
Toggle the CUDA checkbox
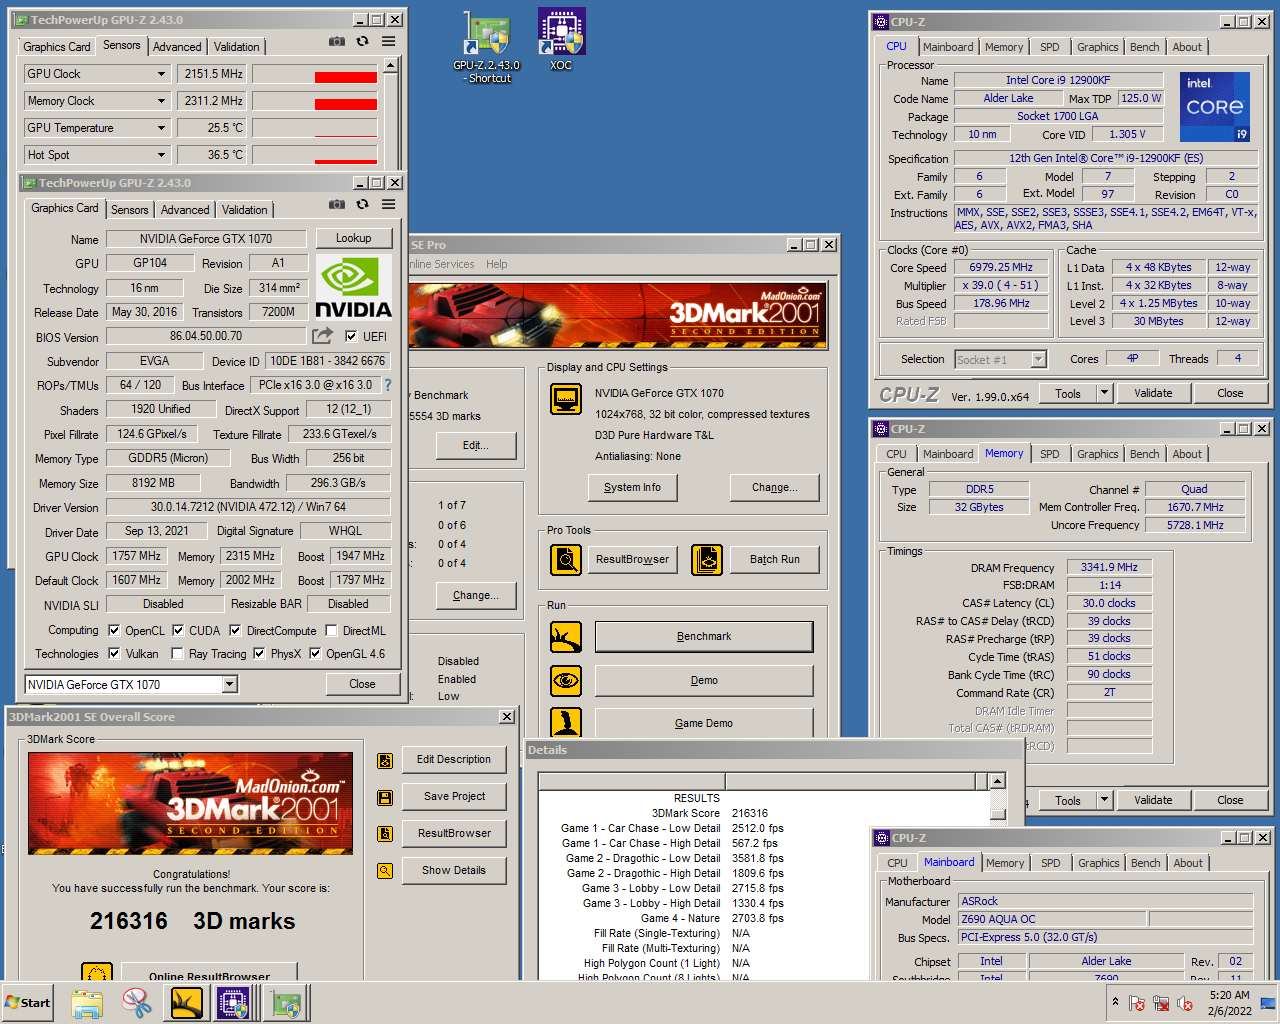(x=178, y=631)
